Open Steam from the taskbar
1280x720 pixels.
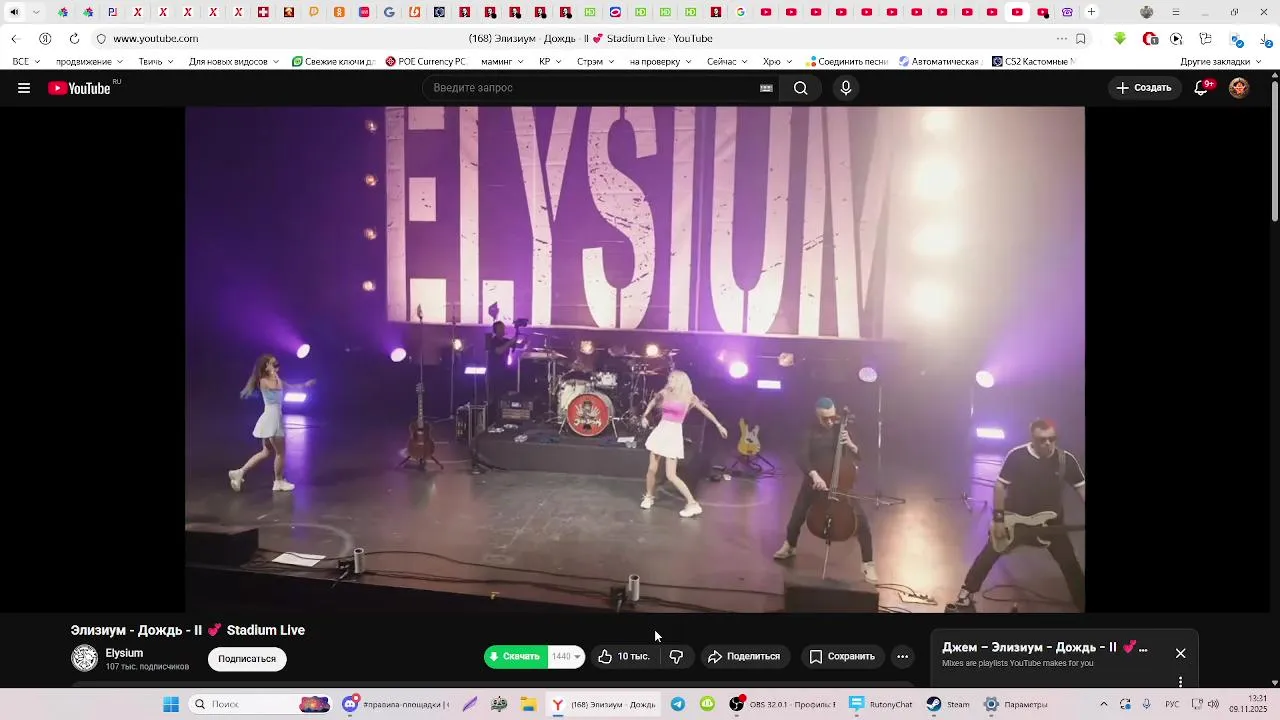948,704
